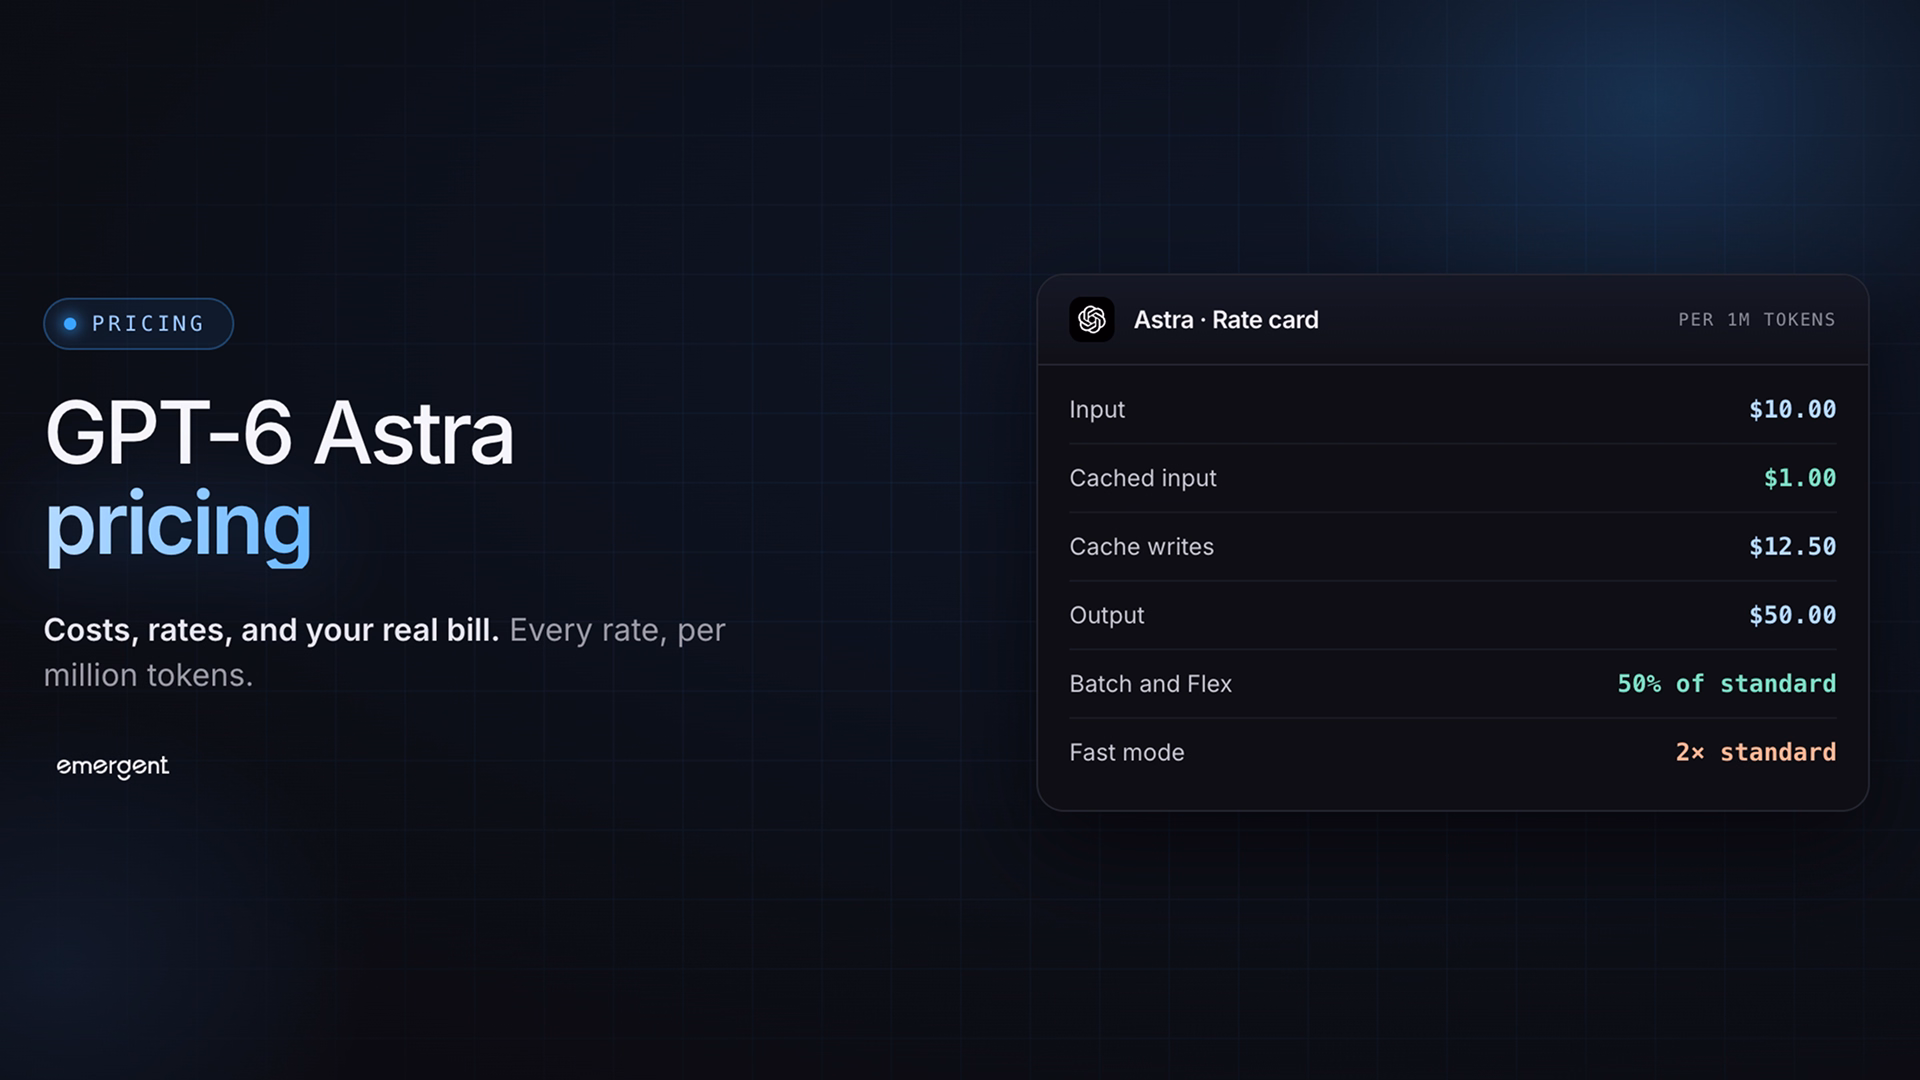
Task: Click the "Output" row label
Action: click(x=1106, y=616)
